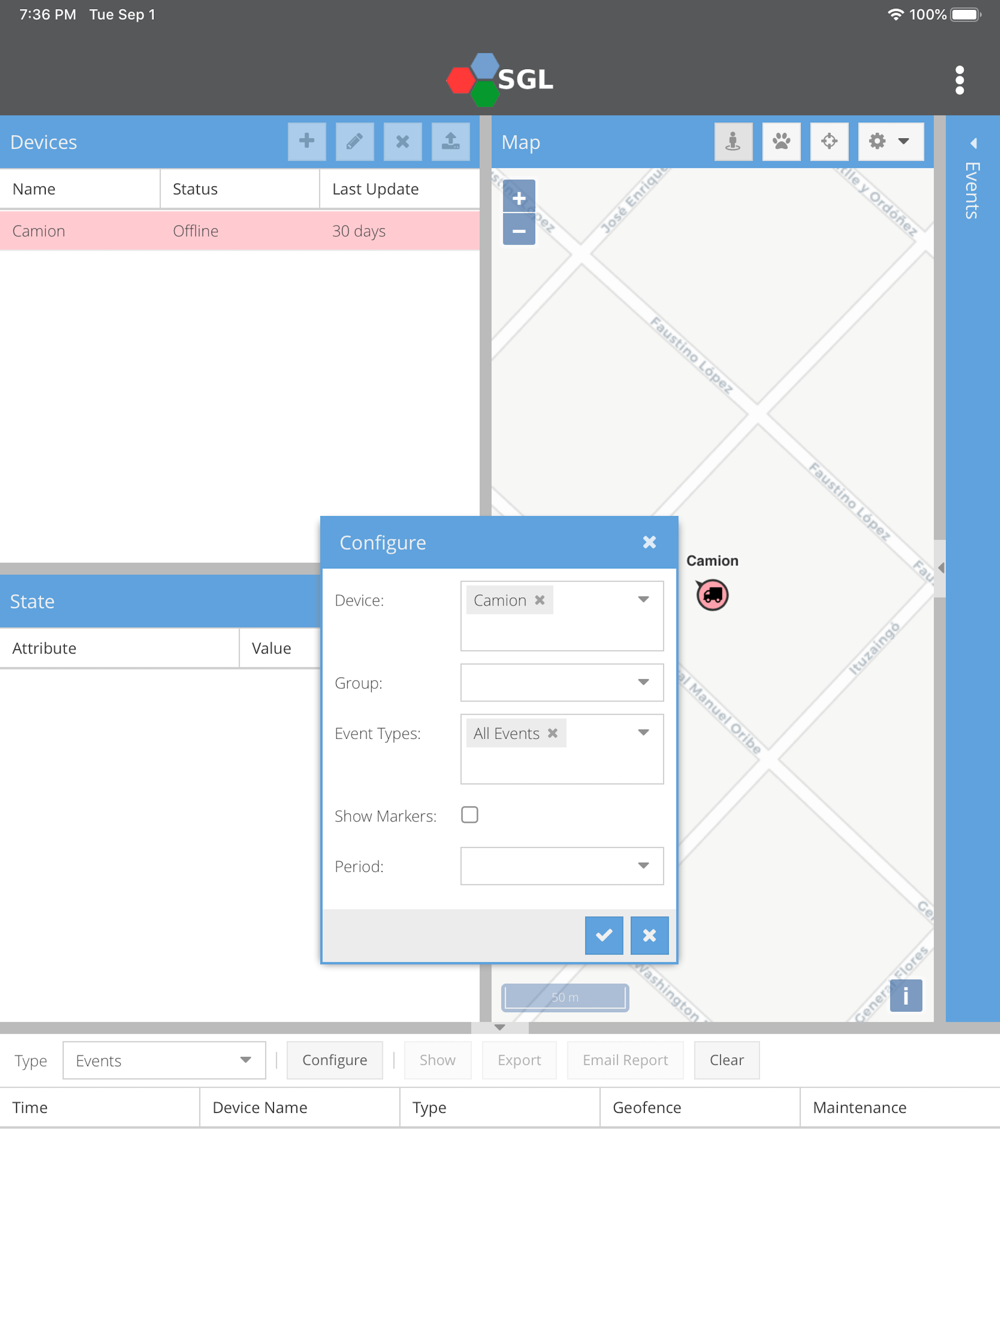Image resolution: width=1000 pixels, height=1334 pixels.
Task: Sort by the Status column header
Action: [240, 189]
